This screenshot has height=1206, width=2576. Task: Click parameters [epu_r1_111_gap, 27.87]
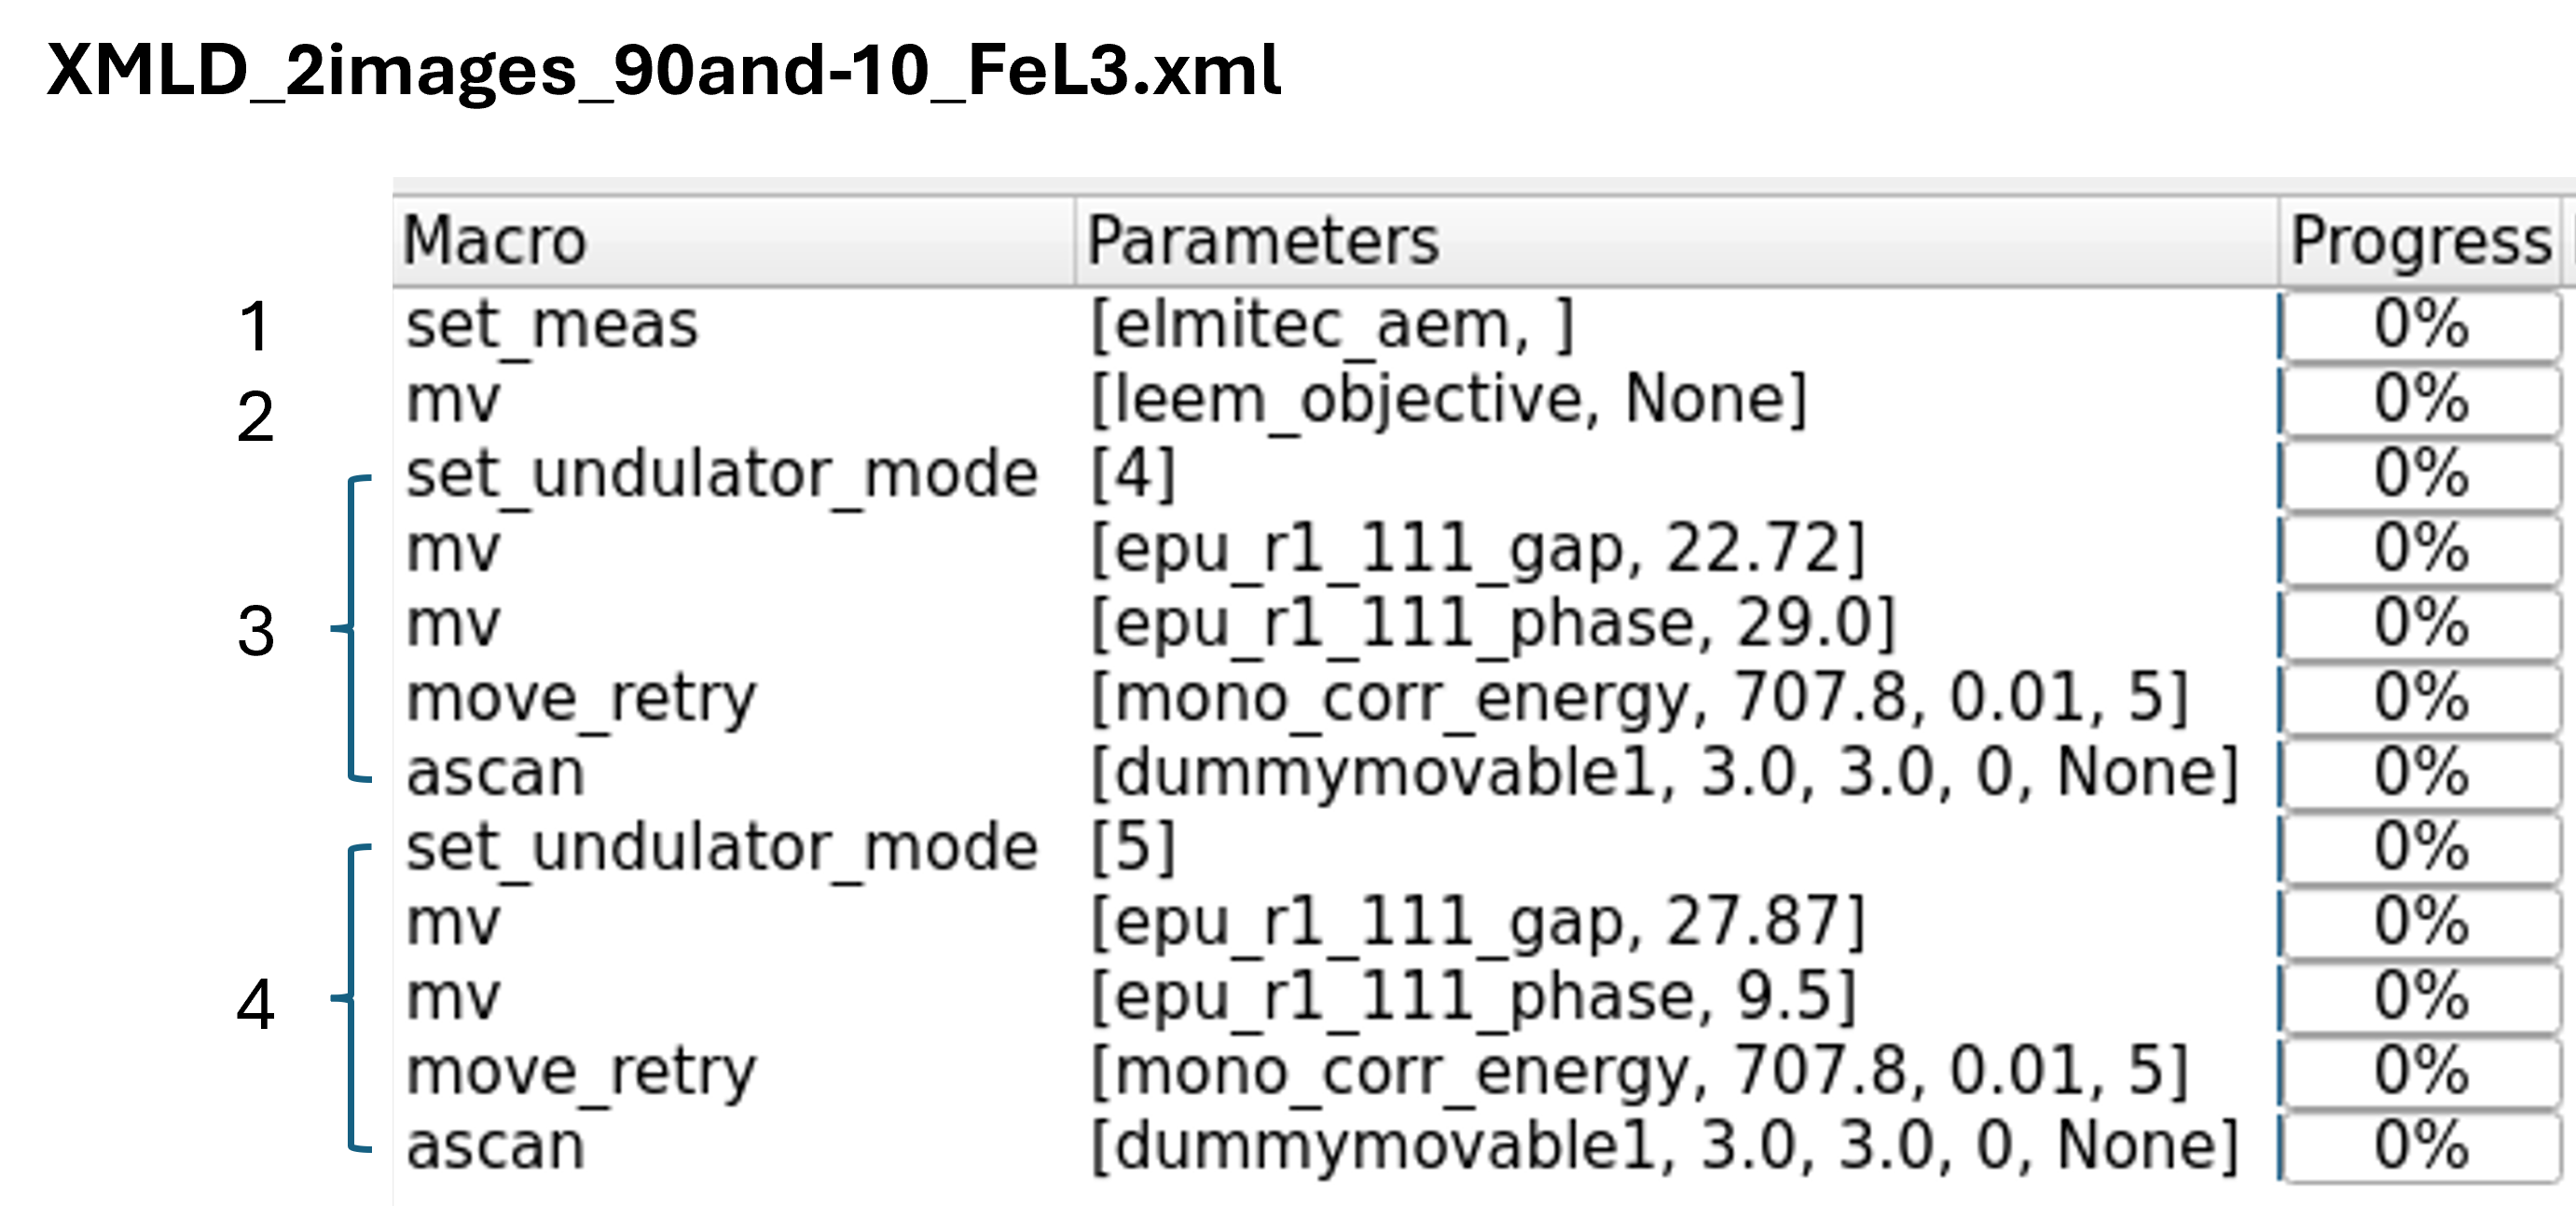[1477, 922]
